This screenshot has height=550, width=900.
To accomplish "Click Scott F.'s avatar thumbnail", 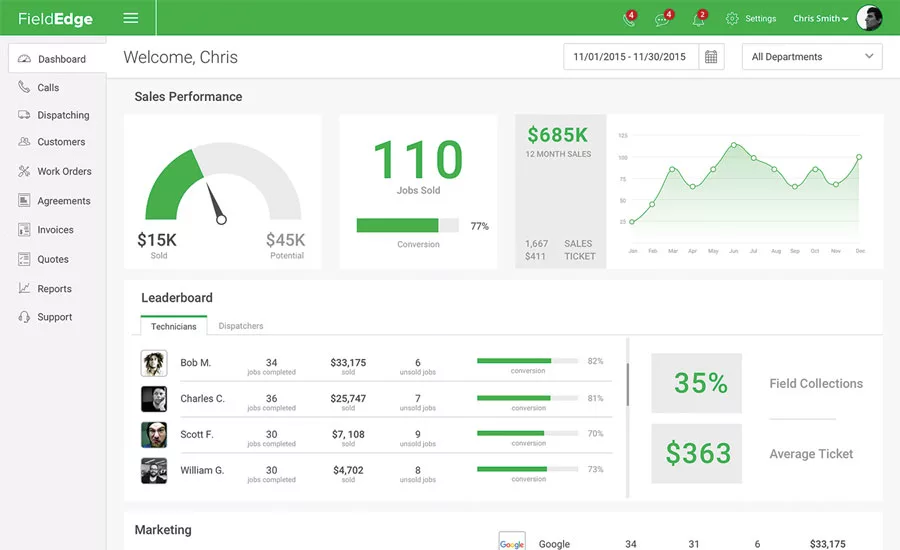I will 154,435.
